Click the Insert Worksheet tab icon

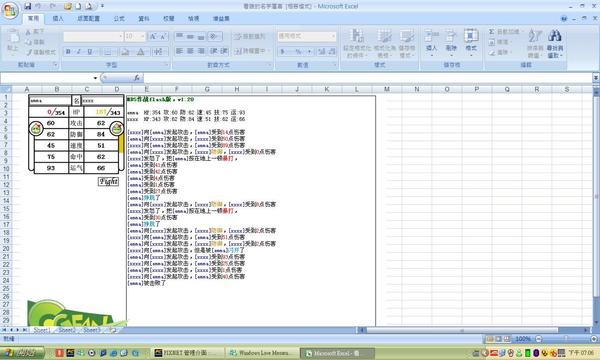(112, 329)
